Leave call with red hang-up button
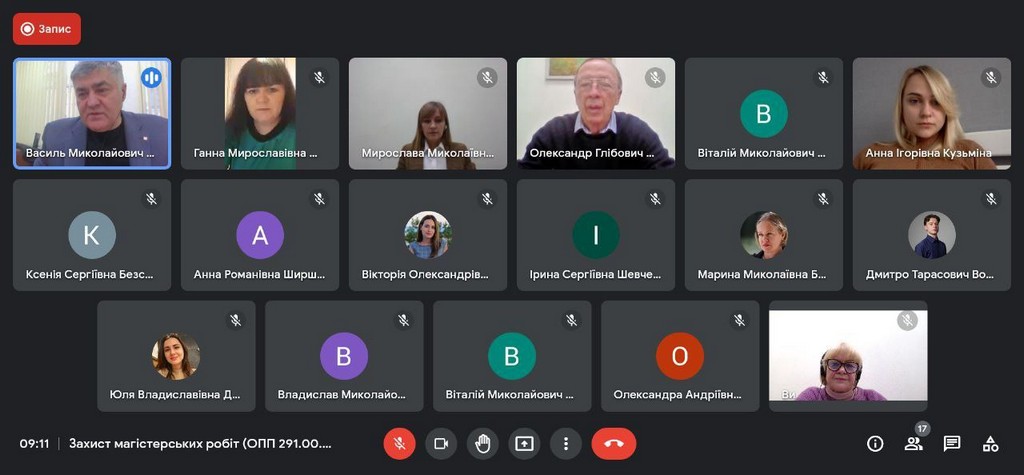The width and height of the screenshot is (1024, 475). pos(613,443)
